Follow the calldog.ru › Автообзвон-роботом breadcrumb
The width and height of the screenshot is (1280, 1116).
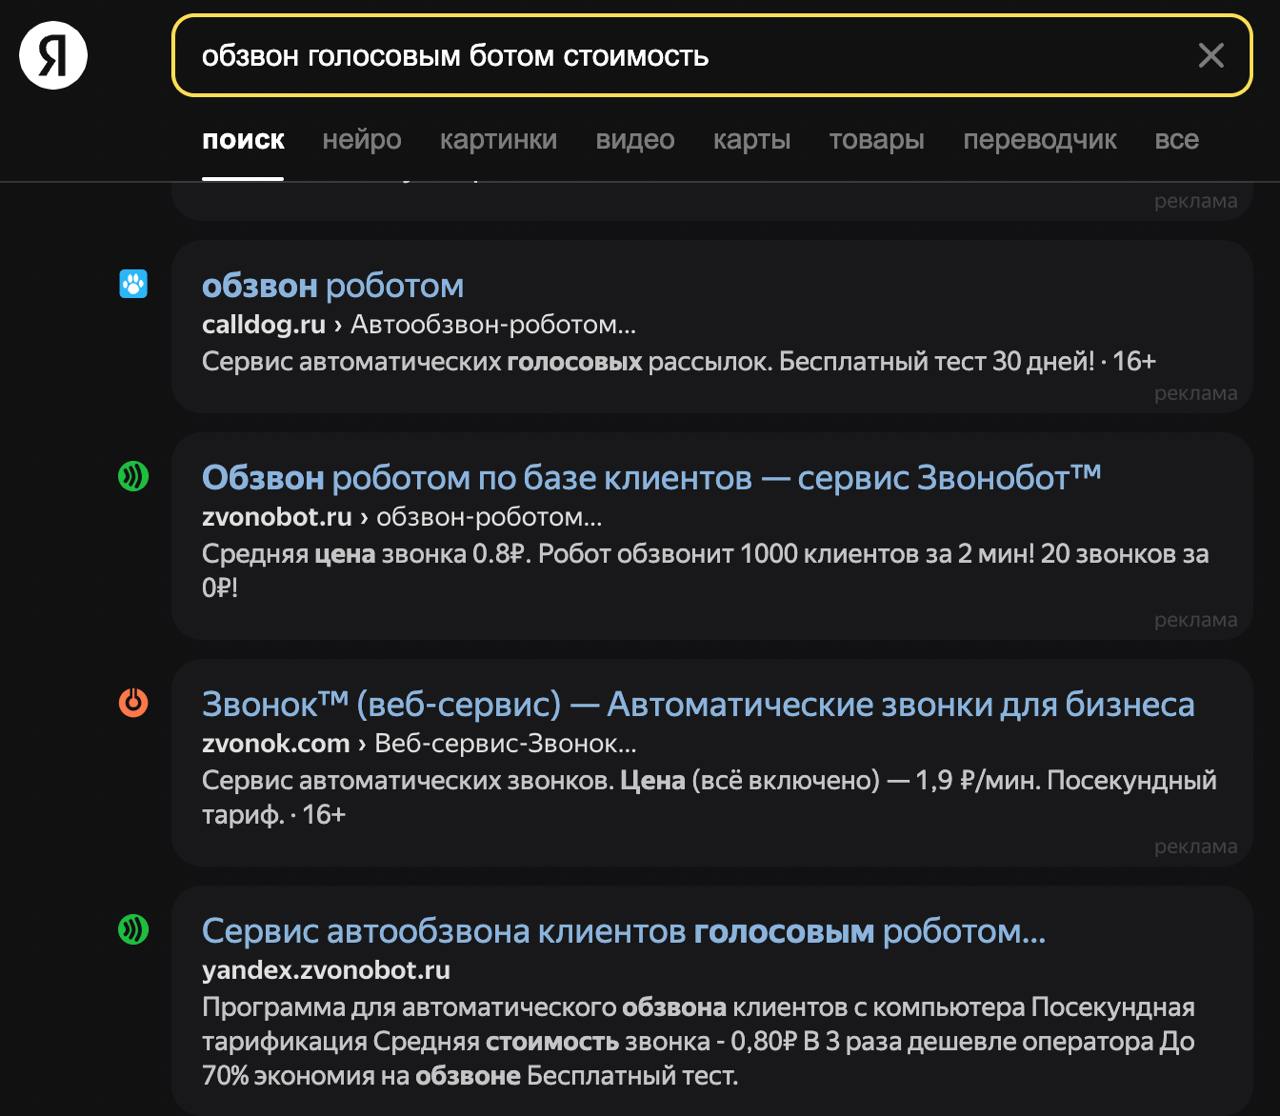(419, 325)
